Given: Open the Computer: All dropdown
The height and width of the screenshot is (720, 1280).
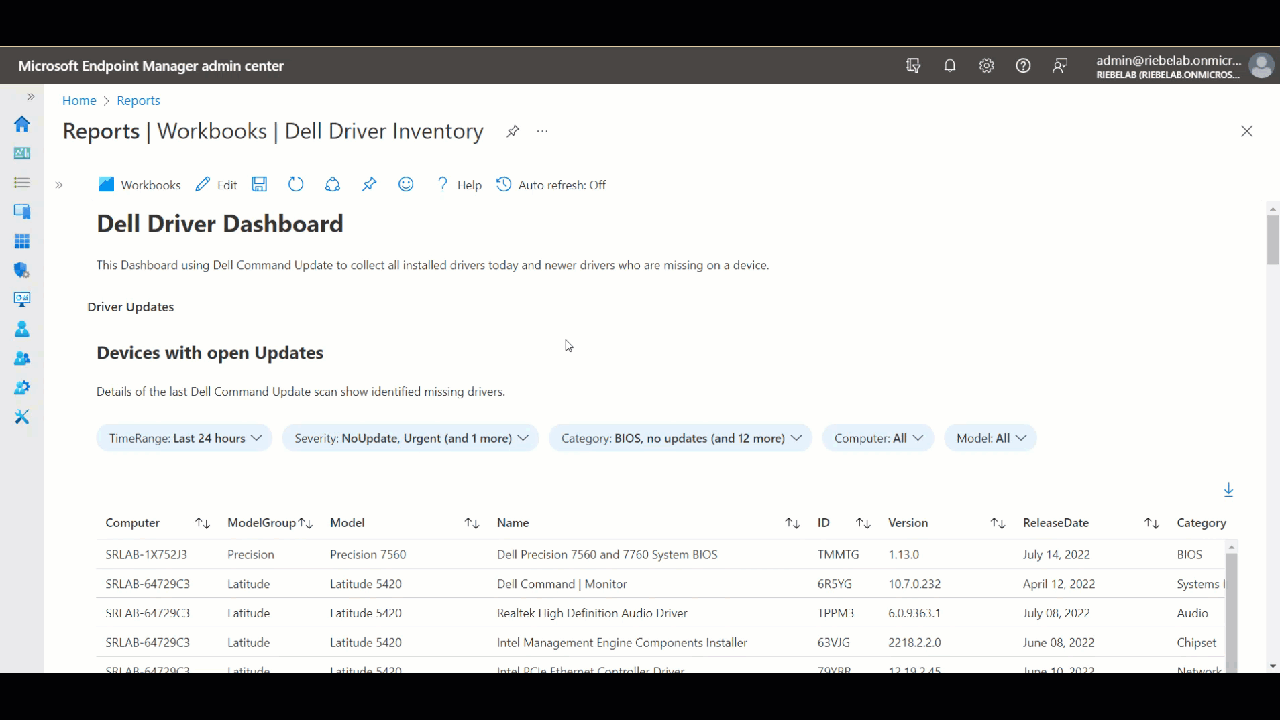Looking at the screenshot, I should tap(878, 438).
